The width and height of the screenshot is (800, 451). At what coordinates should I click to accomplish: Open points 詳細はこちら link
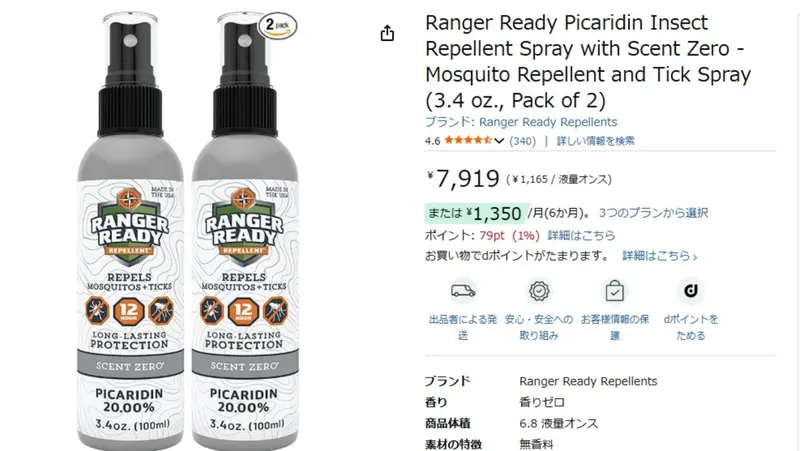(581, 235)
